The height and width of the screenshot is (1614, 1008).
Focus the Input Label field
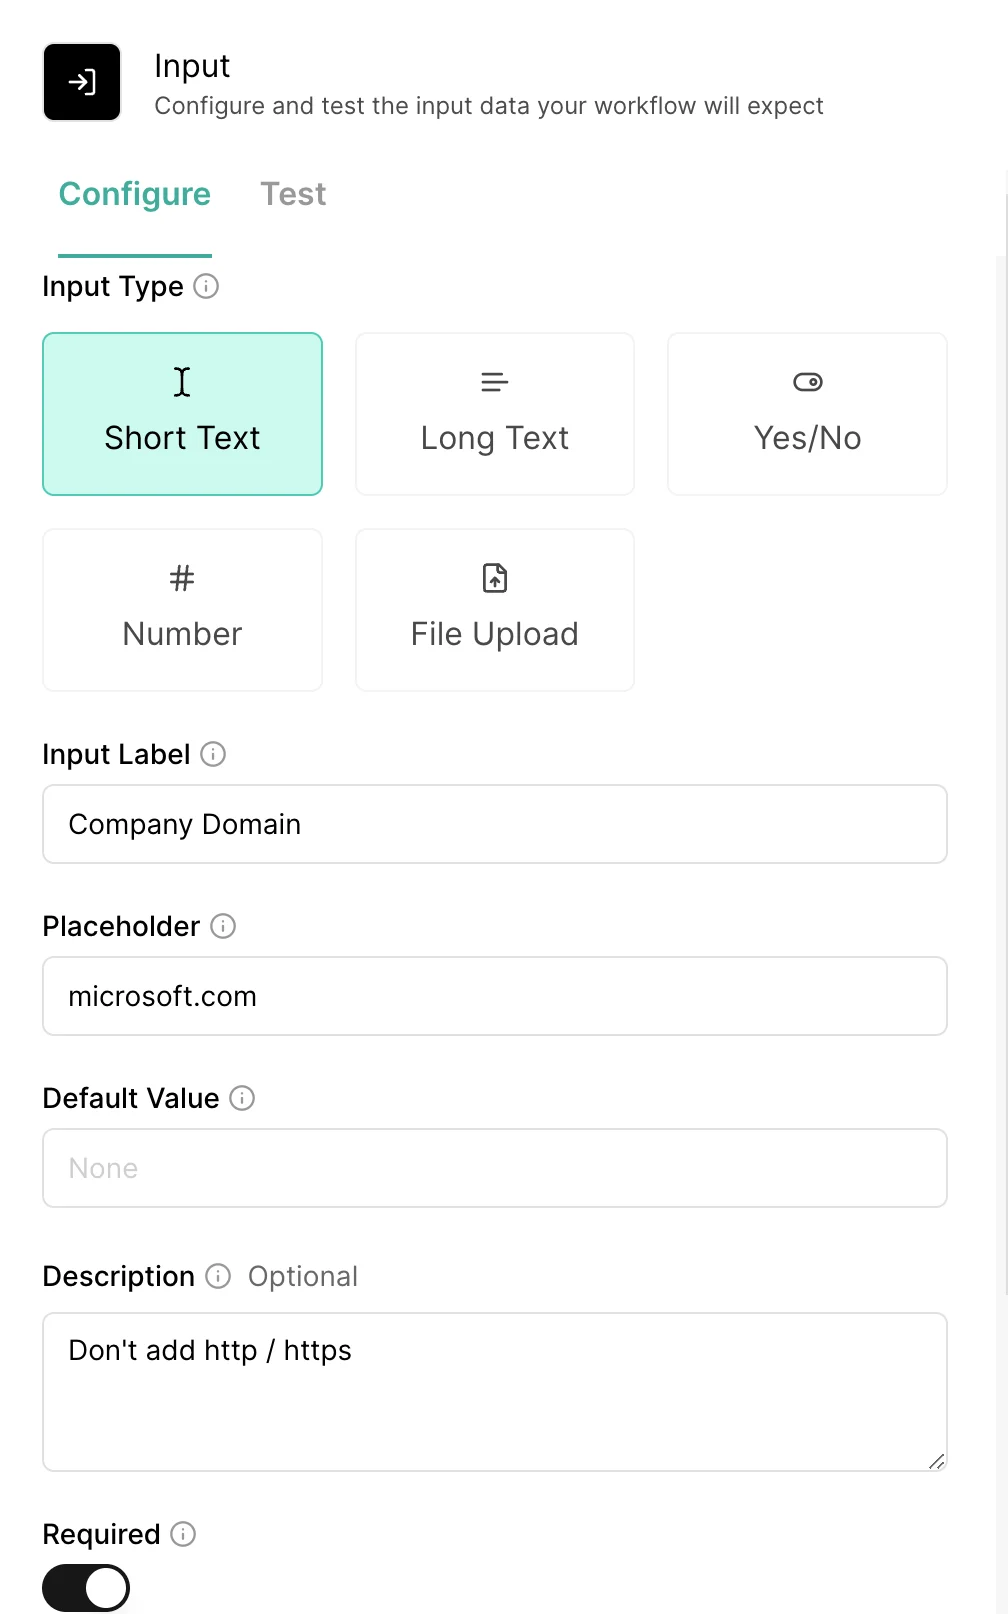(495, 824)
